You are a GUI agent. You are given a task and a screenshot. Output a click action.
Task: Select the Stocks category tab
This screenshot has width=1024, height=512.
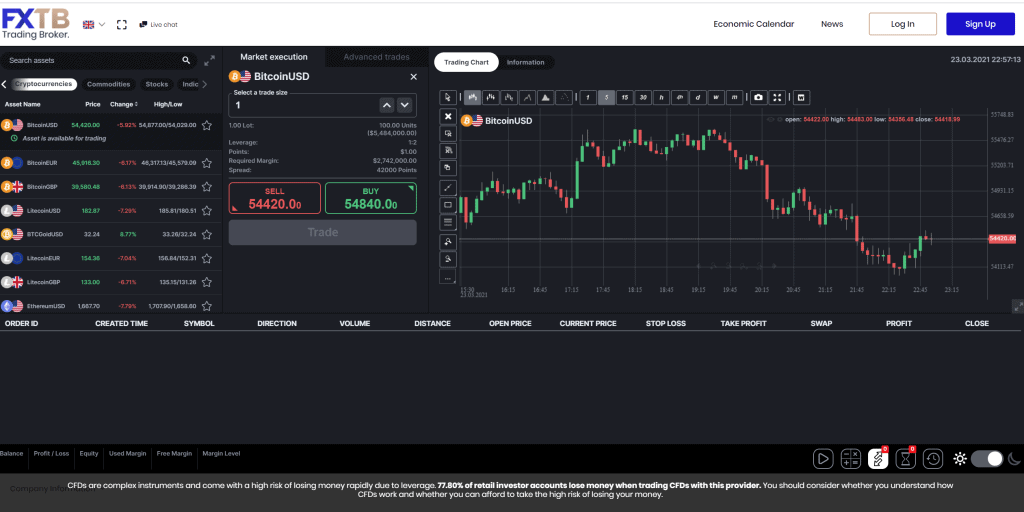157,84
